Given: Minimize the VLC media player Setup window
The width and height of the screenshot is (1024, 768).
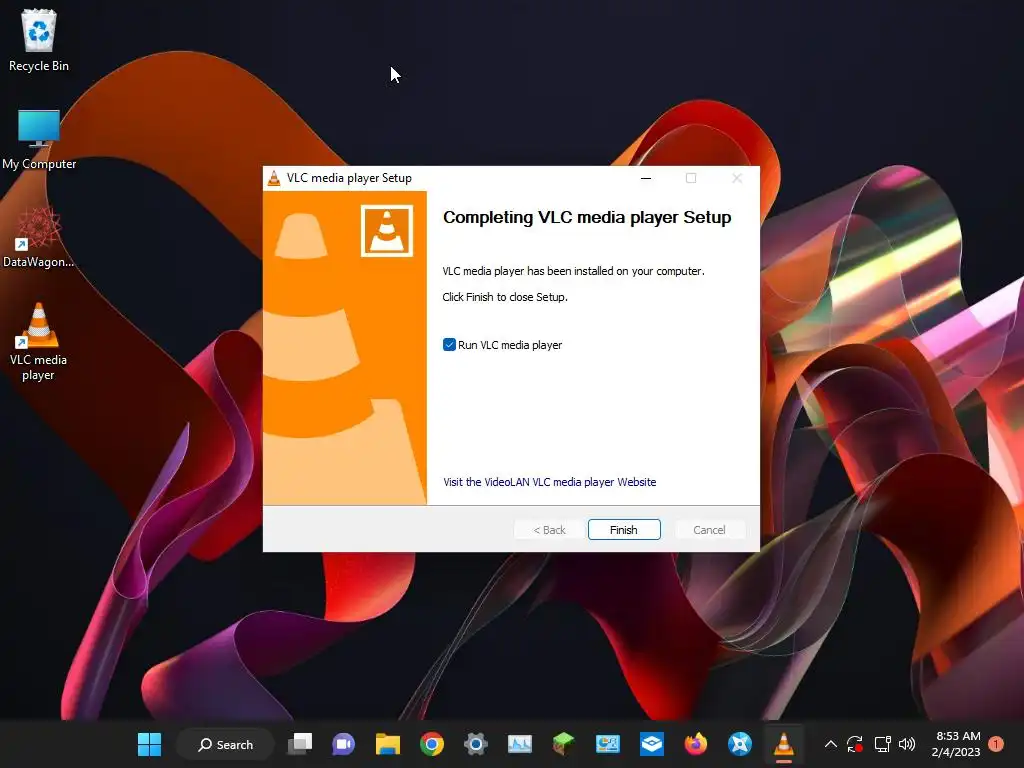Looking at the screenshot, I should (x=646, y=178).
